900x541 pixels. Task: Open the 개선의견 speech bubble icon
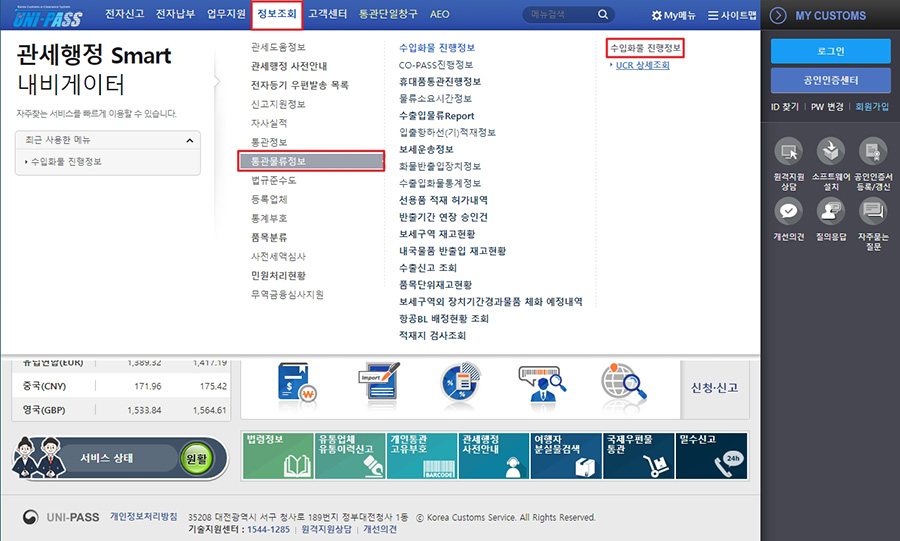789,211
